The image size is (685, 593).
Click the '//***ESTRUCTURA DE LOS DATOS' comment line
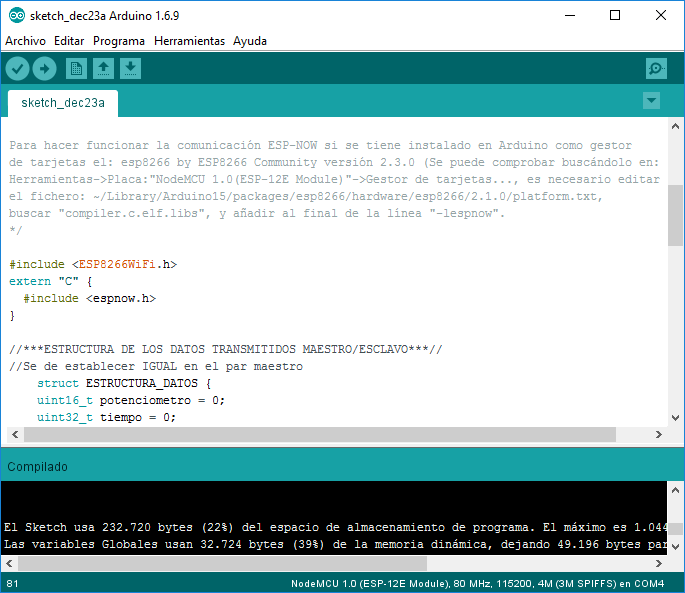pyautogui.click(x=226, y=350)
